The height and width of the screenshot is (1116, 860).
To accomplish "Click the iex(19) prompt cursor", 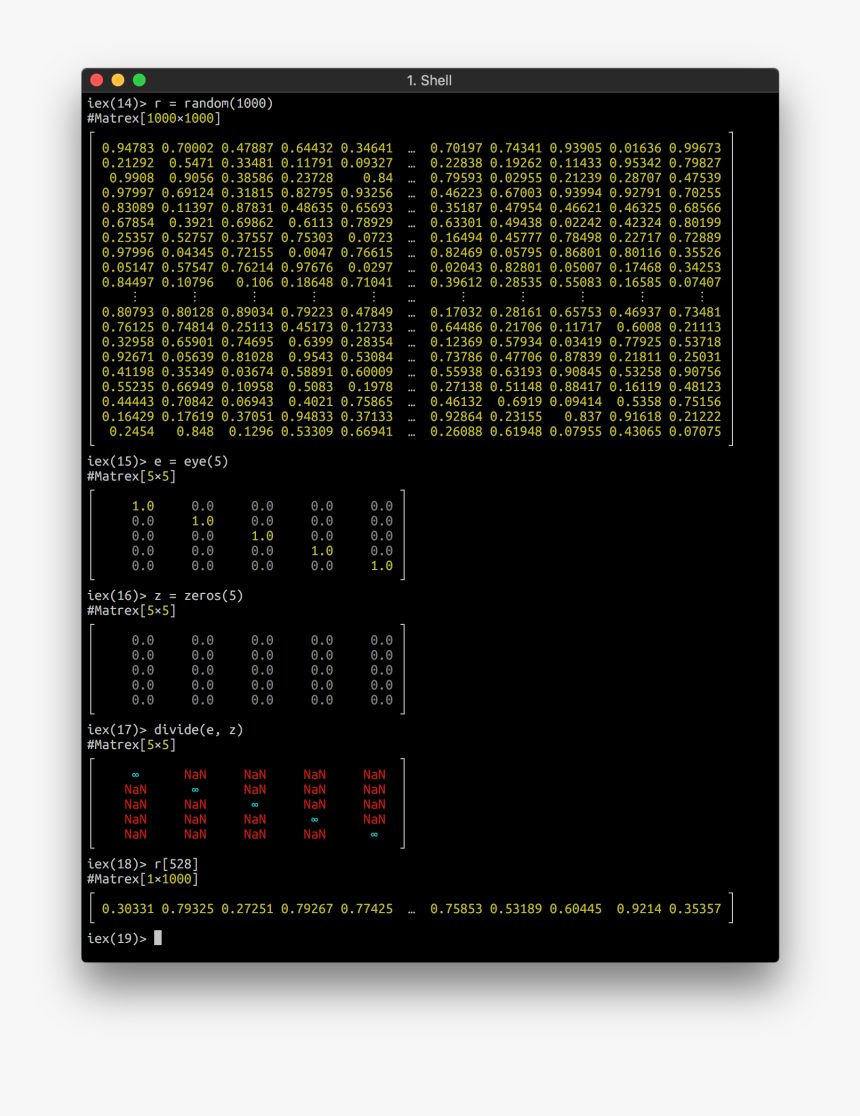I will click(158, 938).
